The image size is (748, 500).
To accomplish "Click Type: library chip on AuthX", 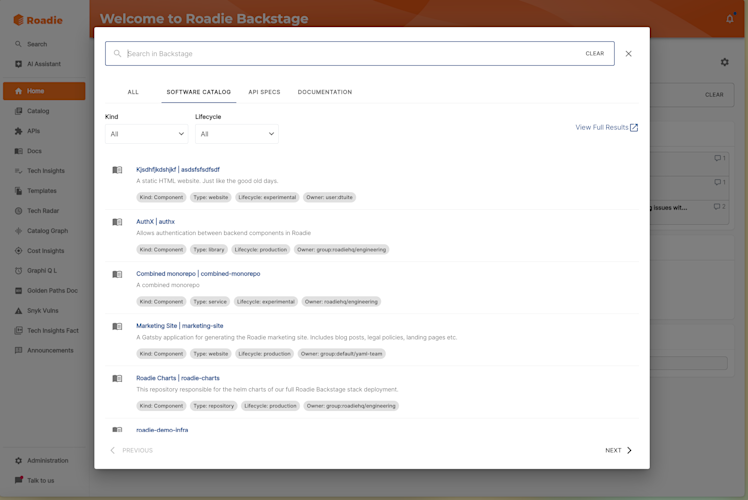I will click(208, 250).
